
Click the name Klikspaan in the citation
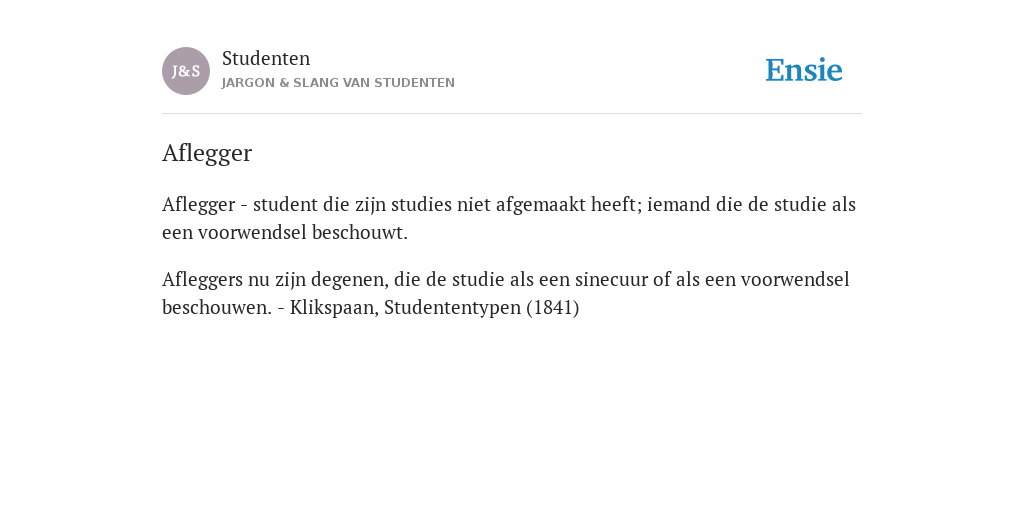(334, 308)
